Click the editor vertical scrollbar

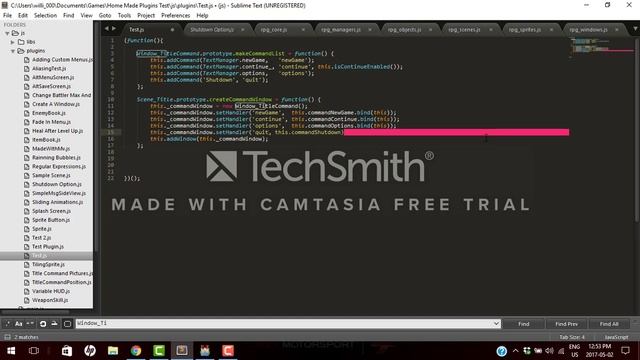[x=637, y=131]
